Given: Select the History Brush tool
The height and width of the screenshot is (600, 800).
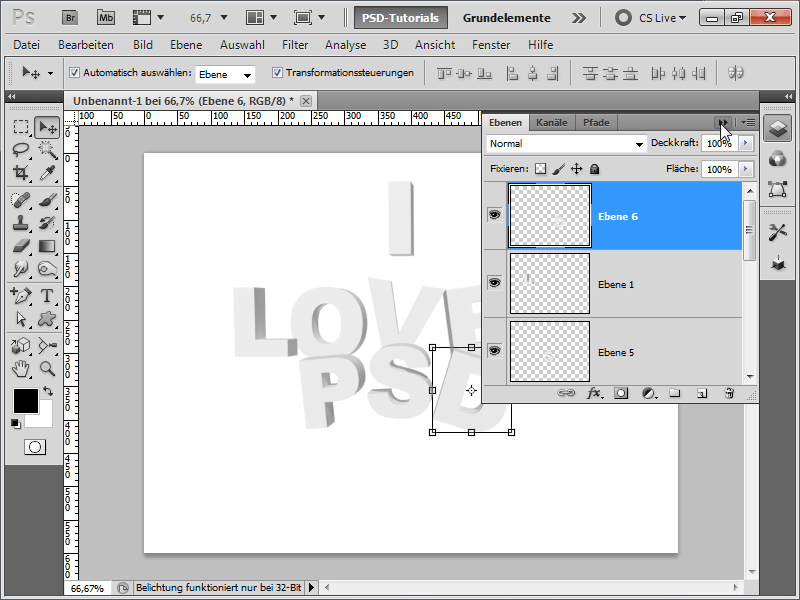Looking at the screenshot, I should (47, 223).
